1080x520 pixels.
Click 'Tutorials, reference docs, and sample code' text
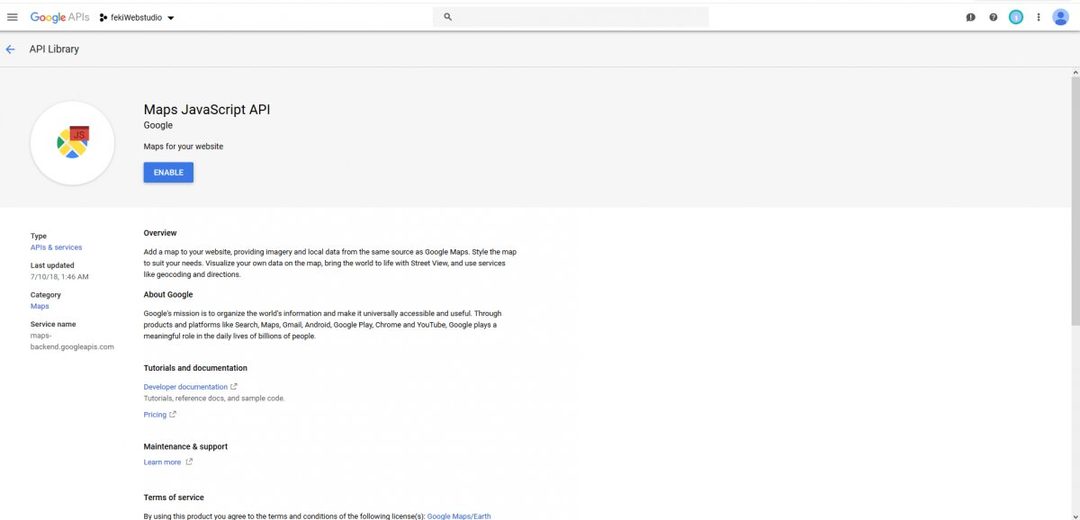click(214, 398)
